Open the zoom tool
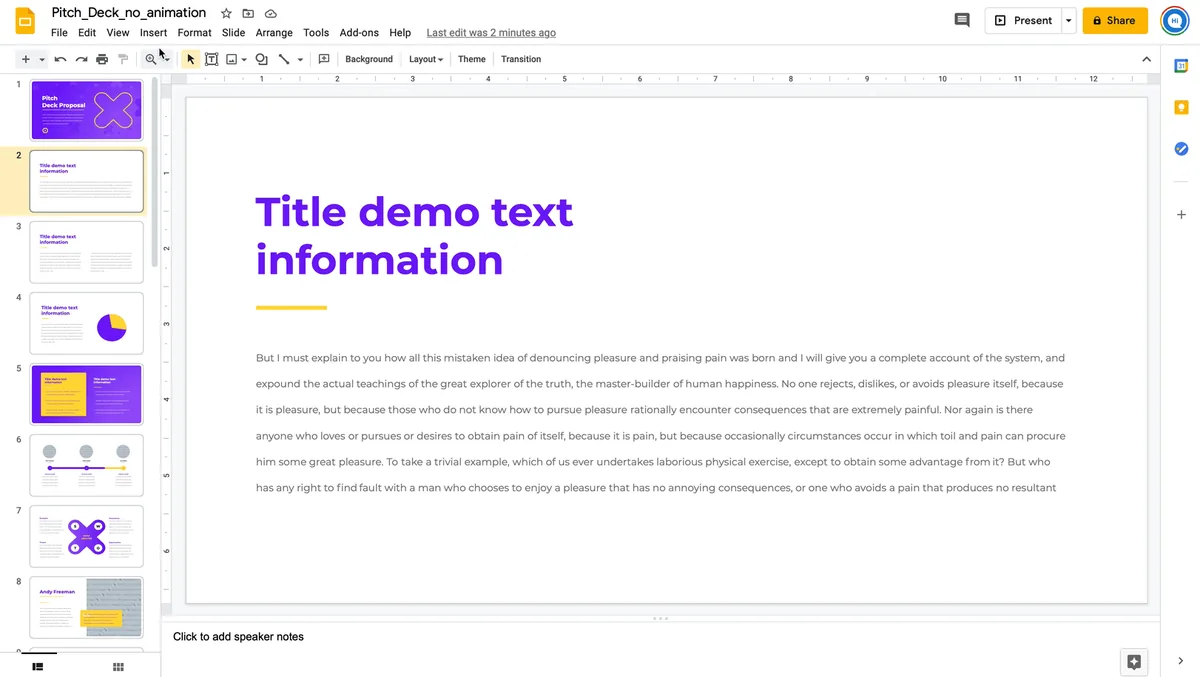The height and width of the screenshot is (677, 1200). point(151,59)
